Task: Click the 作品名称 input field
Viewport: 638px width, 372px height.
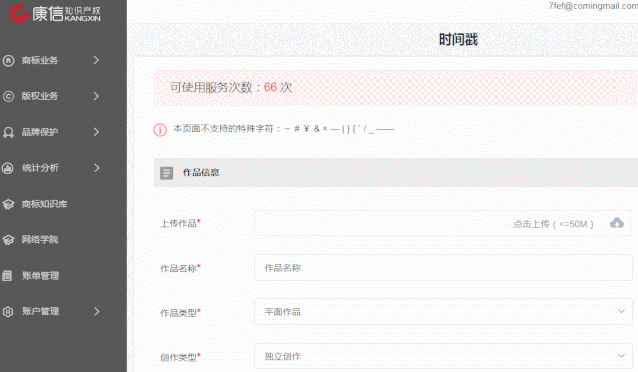Action: pyautogui.click(x=443, y=268)
